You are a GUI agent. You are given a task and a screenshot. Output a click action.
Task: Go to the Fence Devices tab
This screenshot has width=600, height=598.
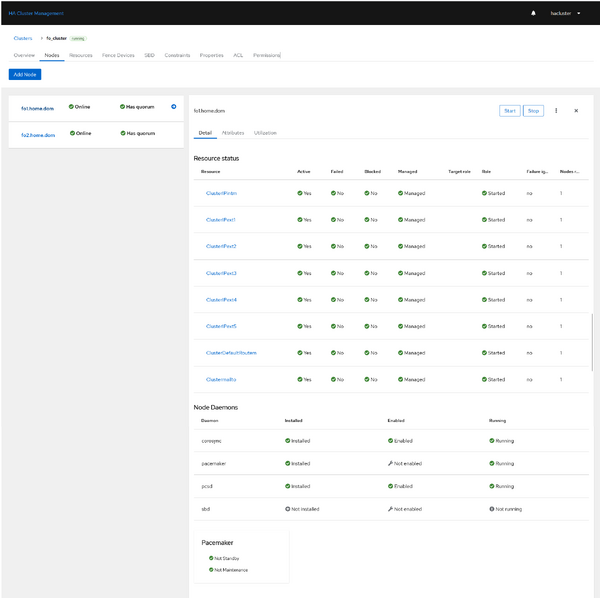tap(118, 55)
